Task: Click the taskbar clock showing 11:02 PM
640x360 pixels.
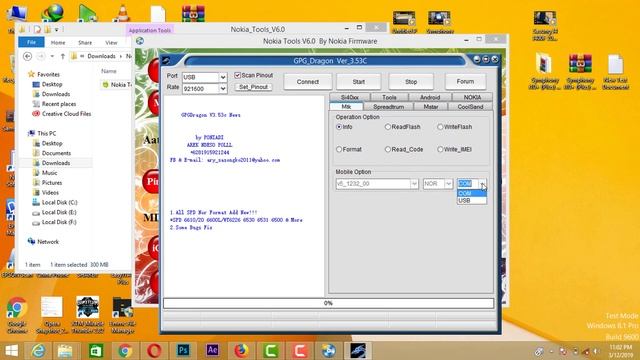Action: pyautogui.click(x=620, y=351)
